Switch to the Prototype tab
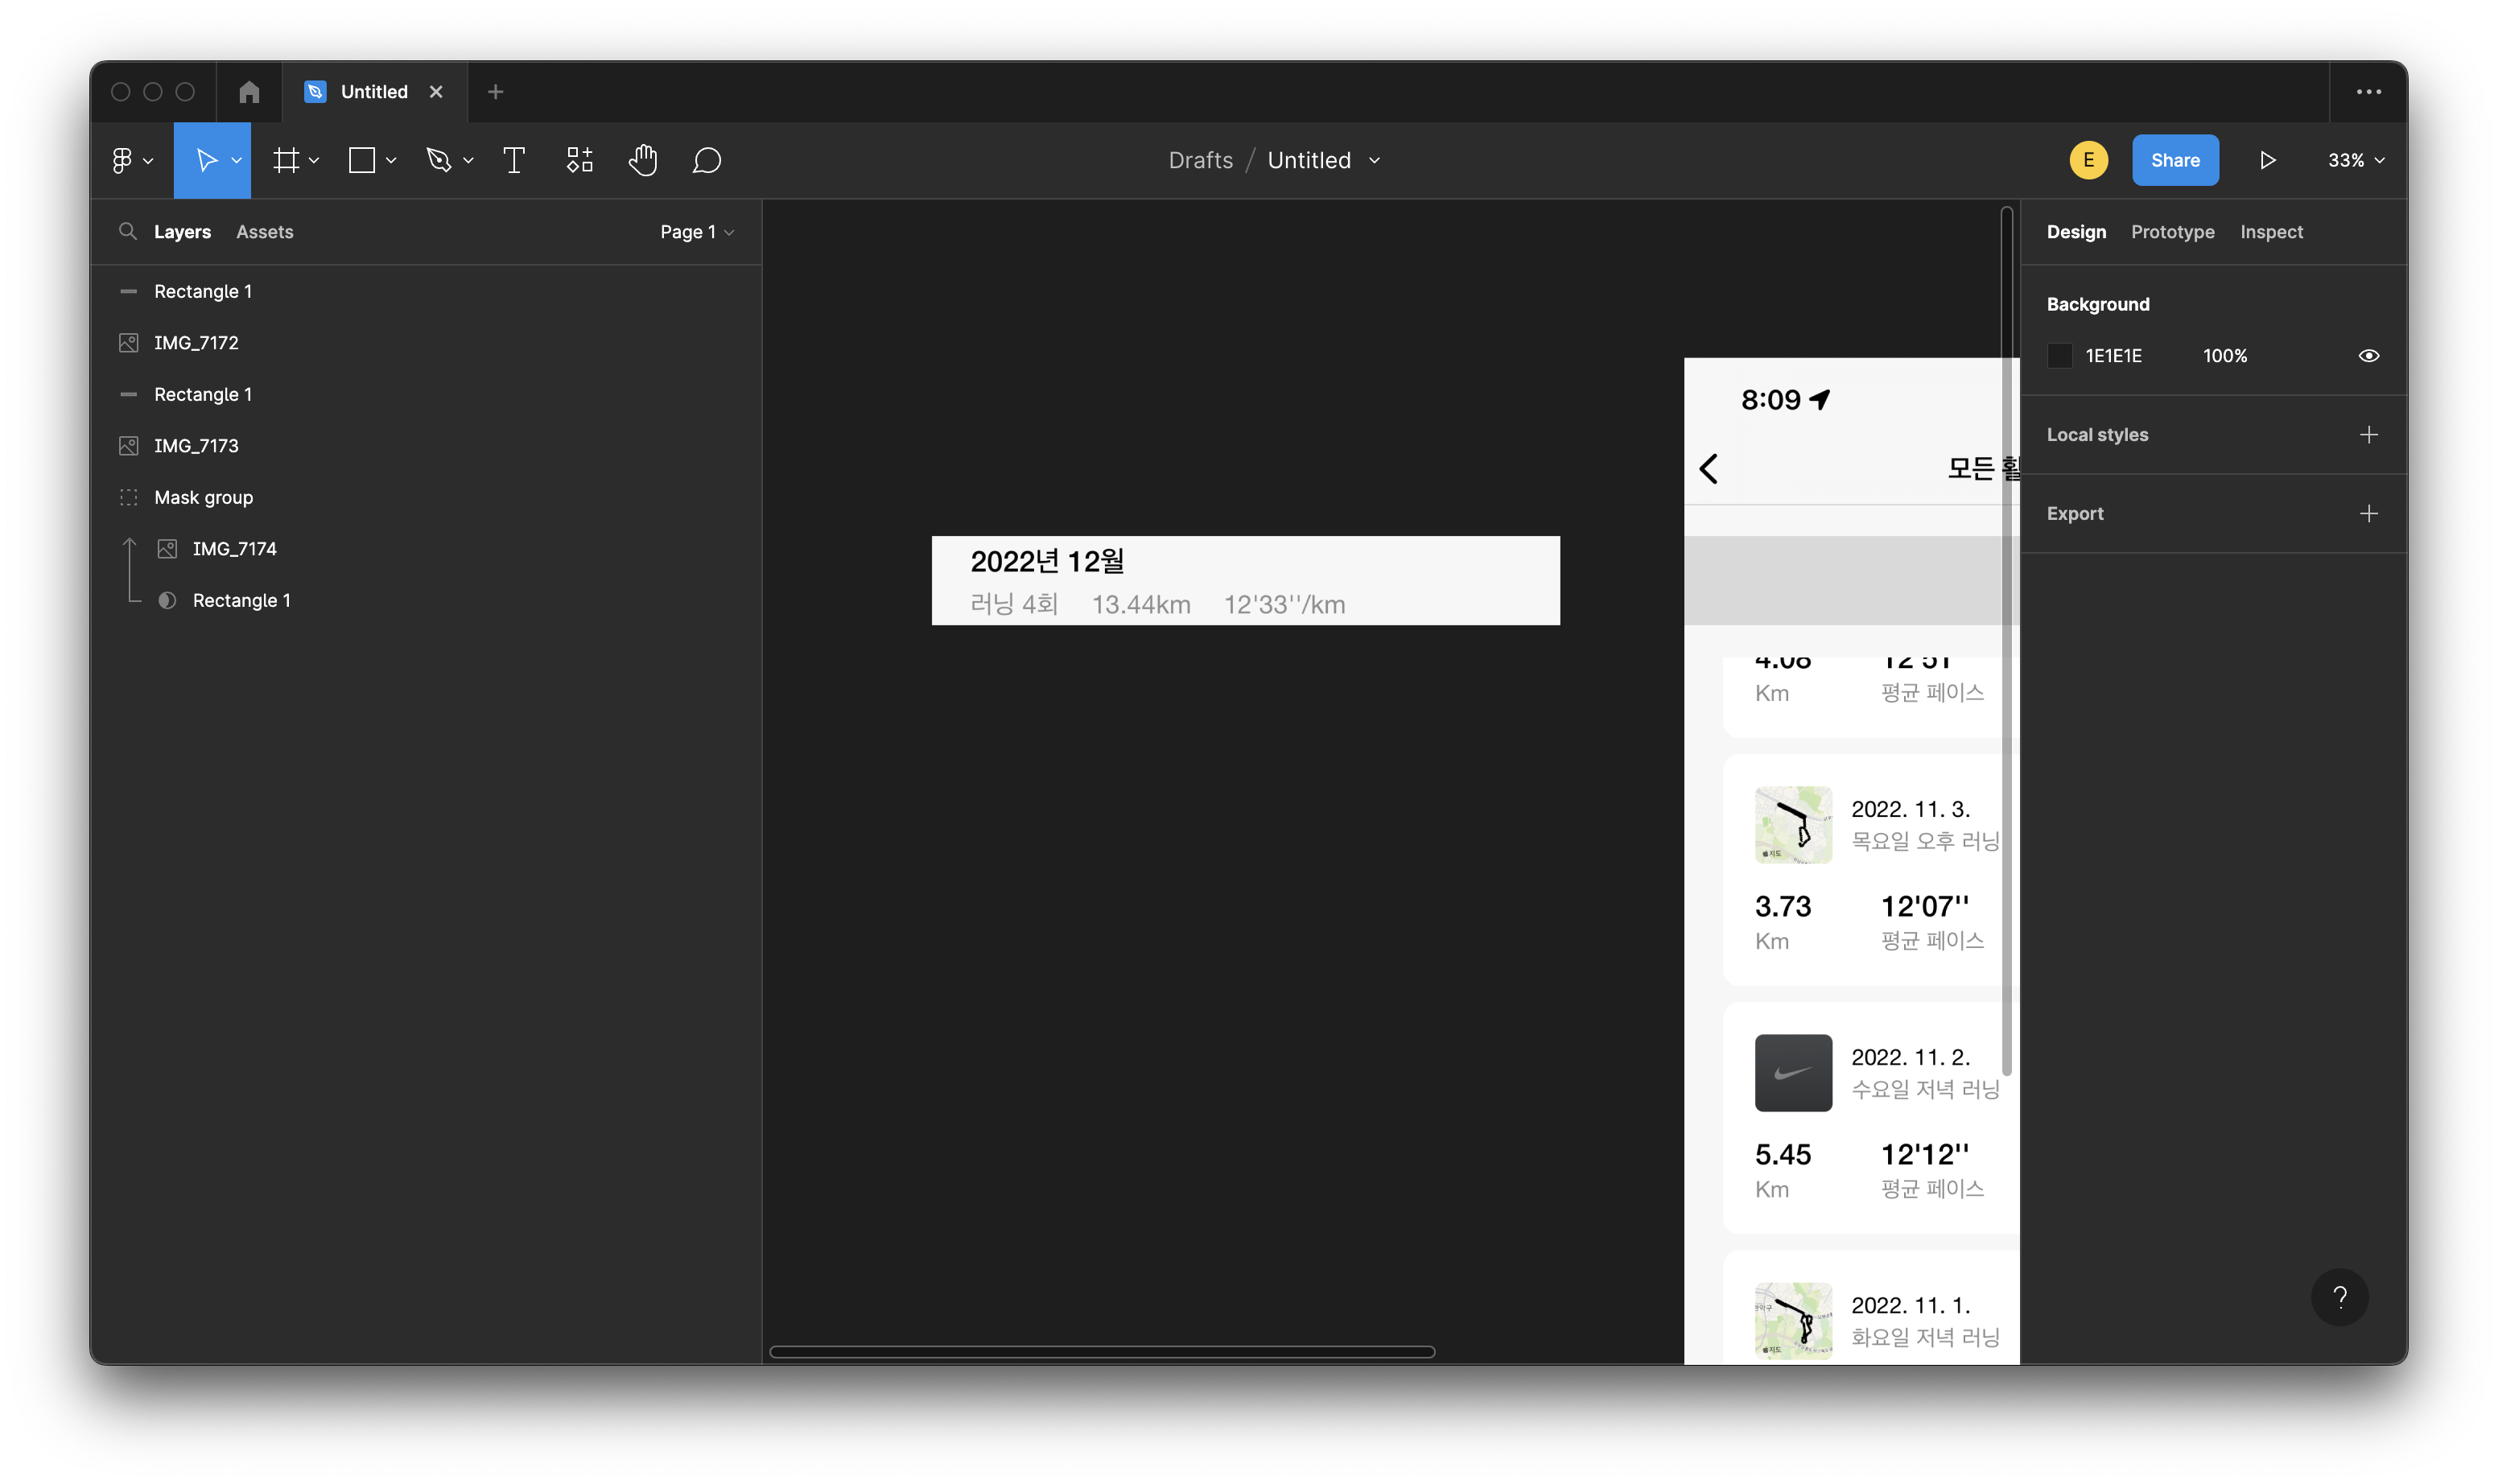 point(2172,231)
